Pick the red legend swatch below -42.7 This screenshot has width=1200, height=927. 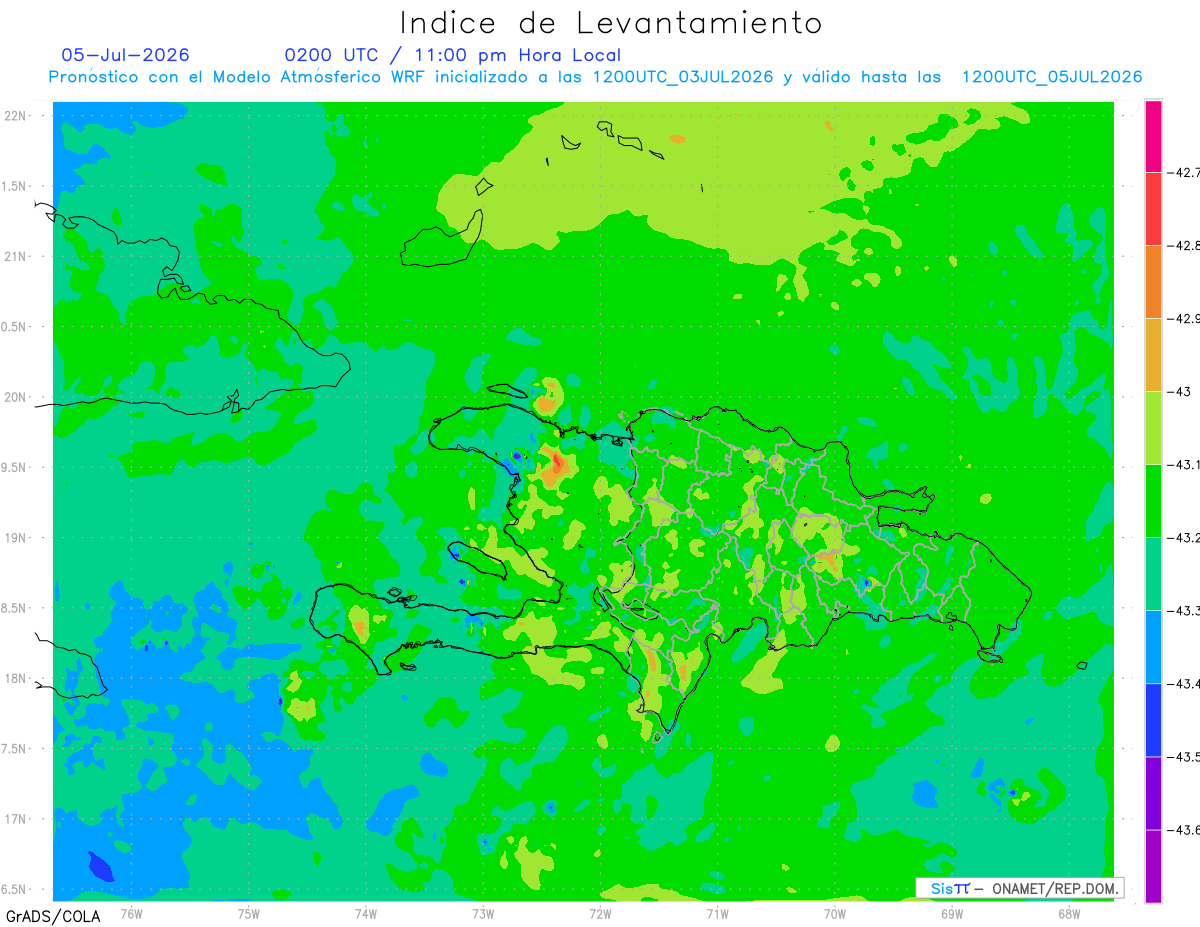pos(1153,209)
